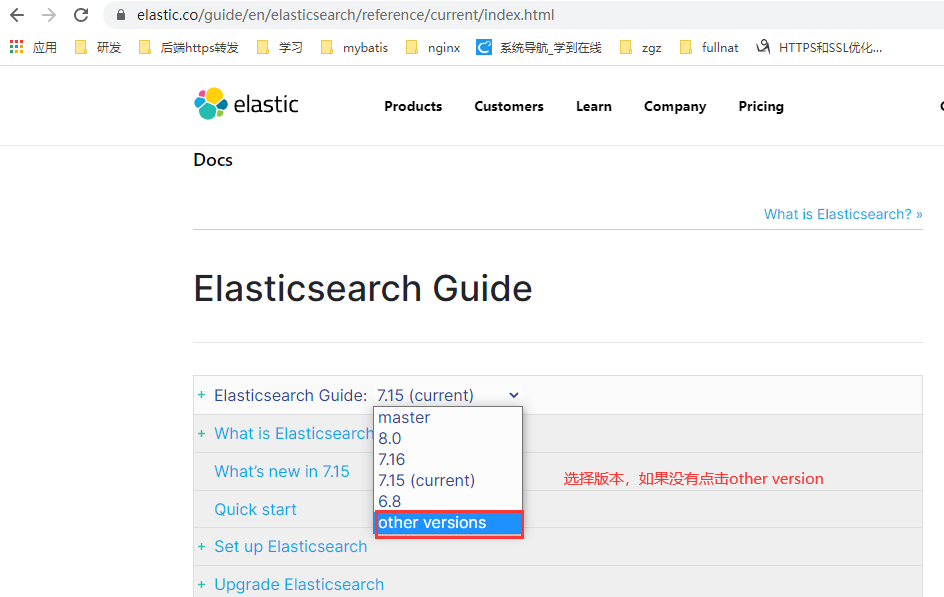Open the 研发 bookmark folder

[x=98, y=48]
